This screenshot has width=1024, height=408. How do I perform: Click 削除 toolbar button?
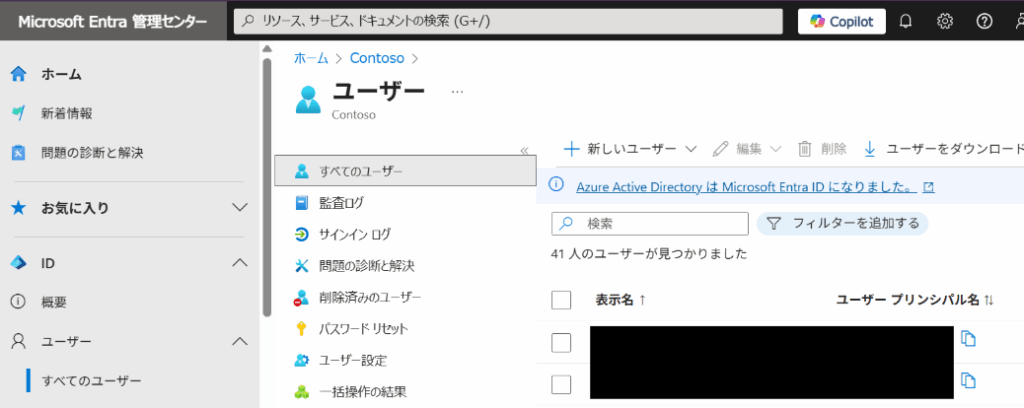tap(822, 149)
